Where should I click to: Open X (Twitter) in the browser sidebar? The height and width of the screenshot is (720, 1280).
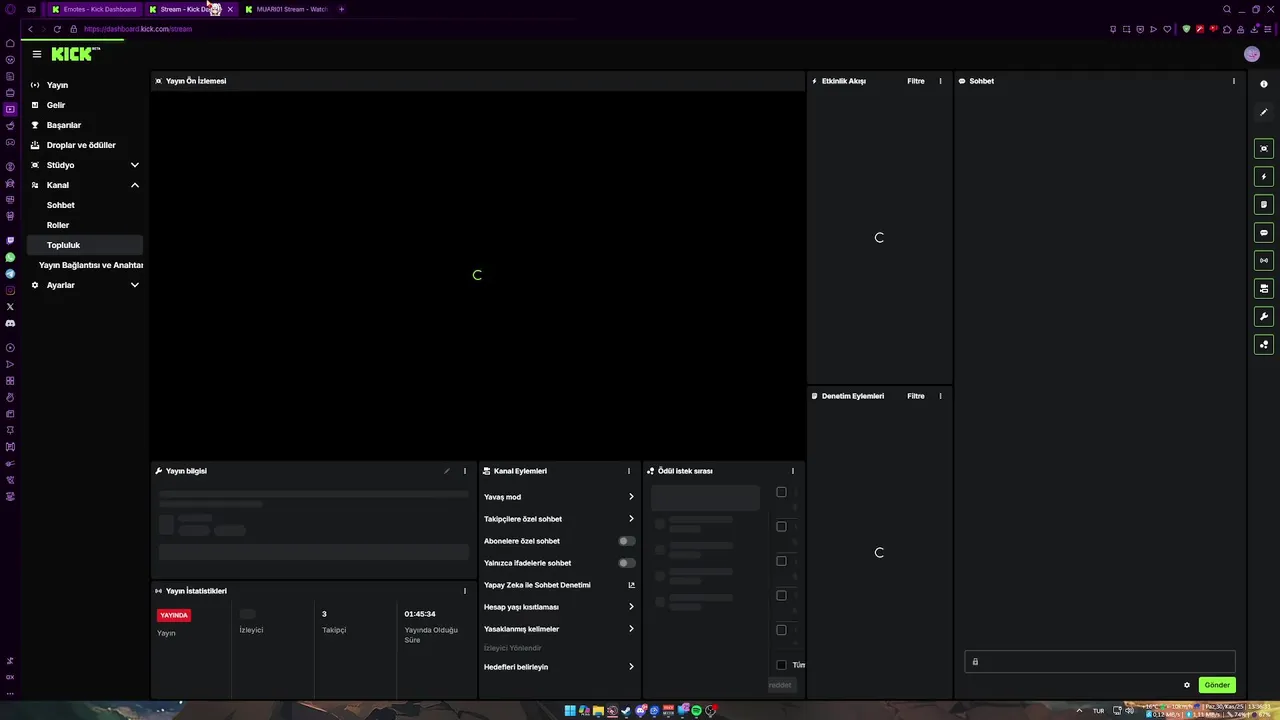tap(10, 307)
